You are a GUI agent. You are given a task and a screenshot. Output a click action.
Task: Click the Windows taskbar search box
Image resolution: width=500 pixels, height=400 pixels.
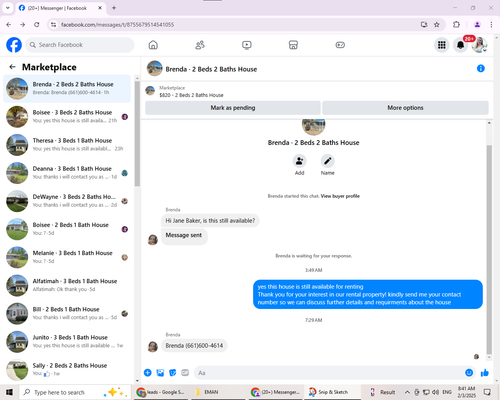click(x=75, y=392)
